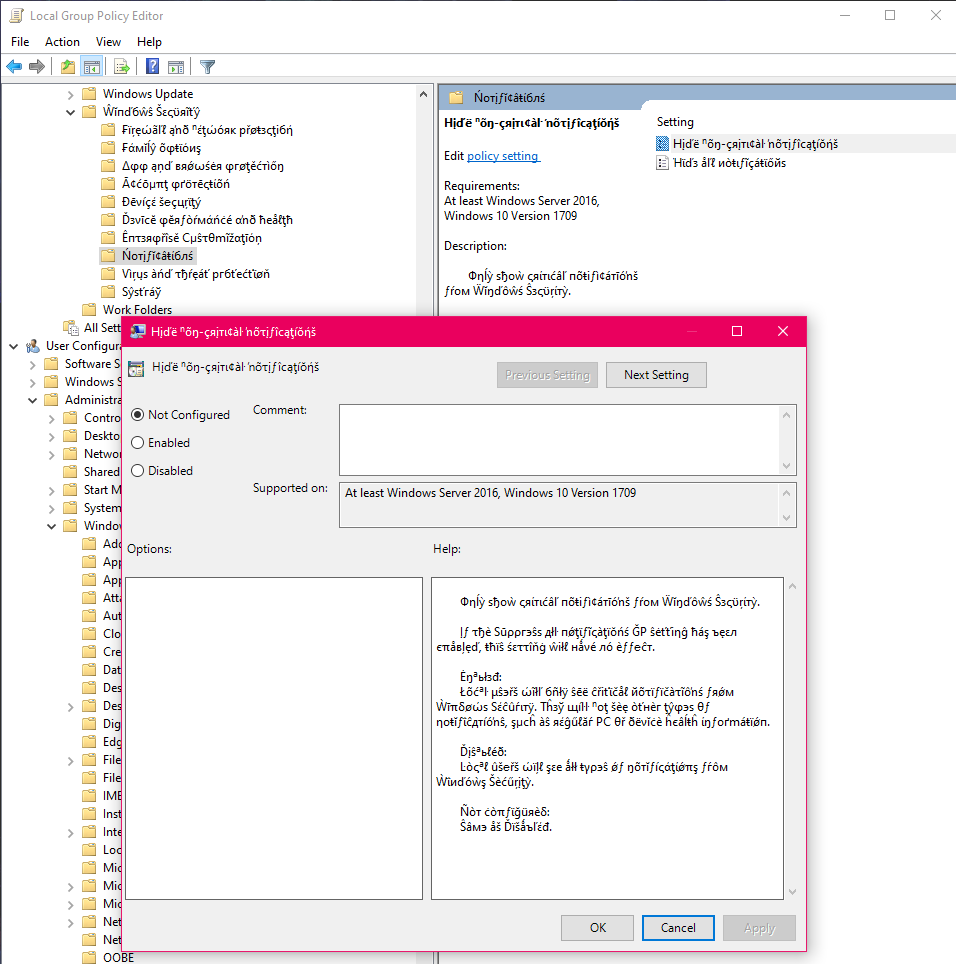
Task: Select the Not Configured radio button
Action: (138, 415)
